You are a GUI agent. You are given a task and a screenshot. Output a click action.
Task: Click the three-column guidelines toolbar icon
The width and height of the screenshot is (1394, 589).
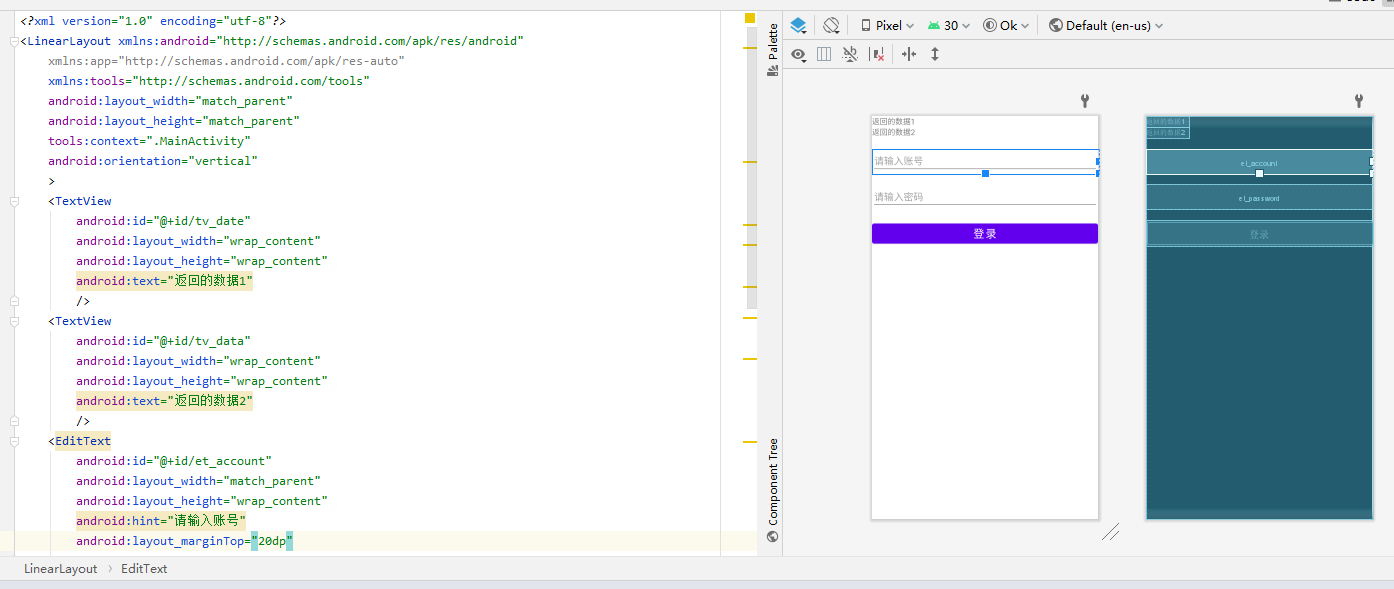click(824, 54)
